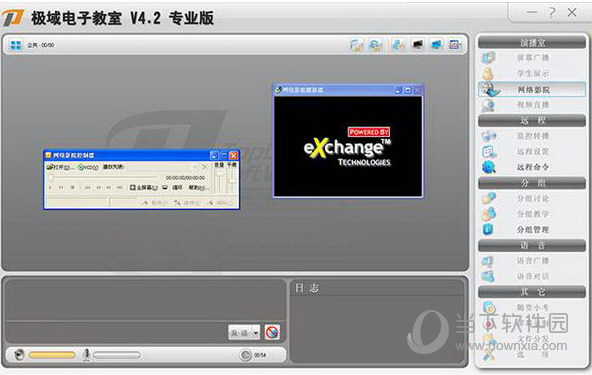Toggle 全屏幕 fullscreen in cinema controller
This screenshot has width=592, height=375.
pos(144,187)
